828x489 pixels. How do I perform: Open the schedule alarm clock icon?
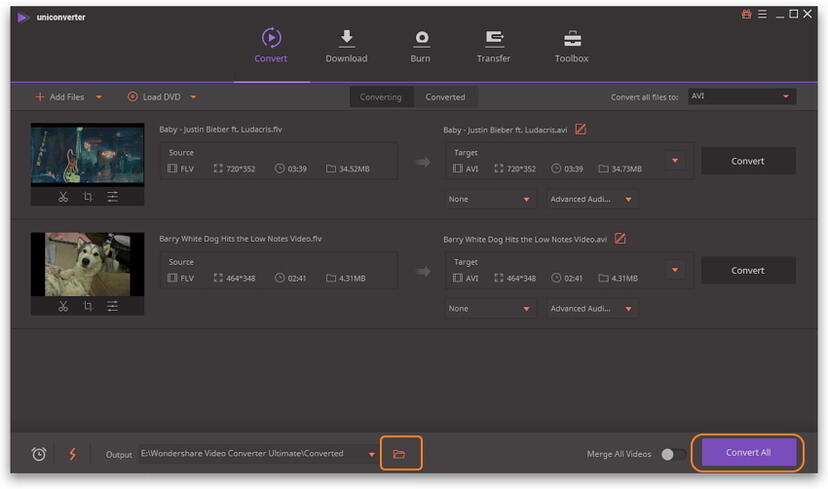pos(39,454)
